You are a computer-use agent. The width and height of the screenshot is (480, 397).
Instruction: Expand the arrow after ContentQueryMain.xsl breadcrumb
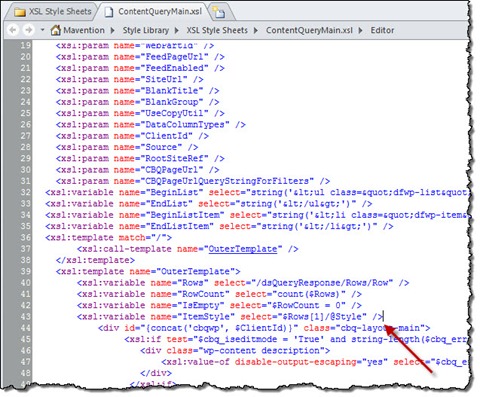tap(360, 30)
